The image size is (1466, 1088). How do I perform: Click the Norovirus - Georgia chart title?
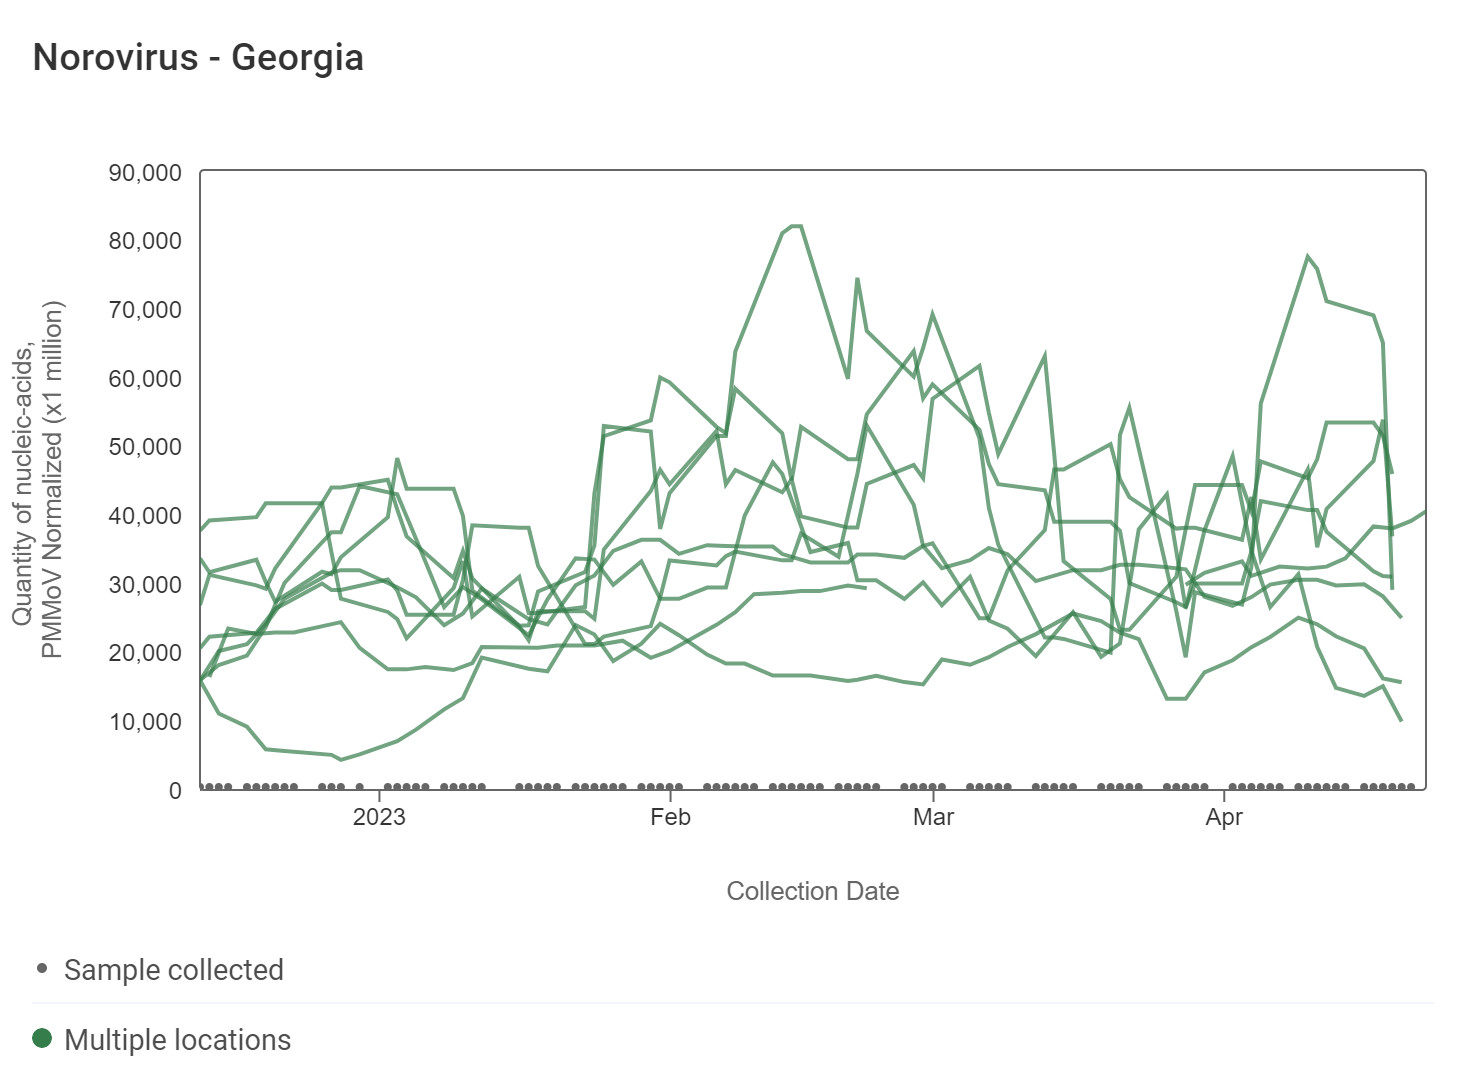click(198, 58)
